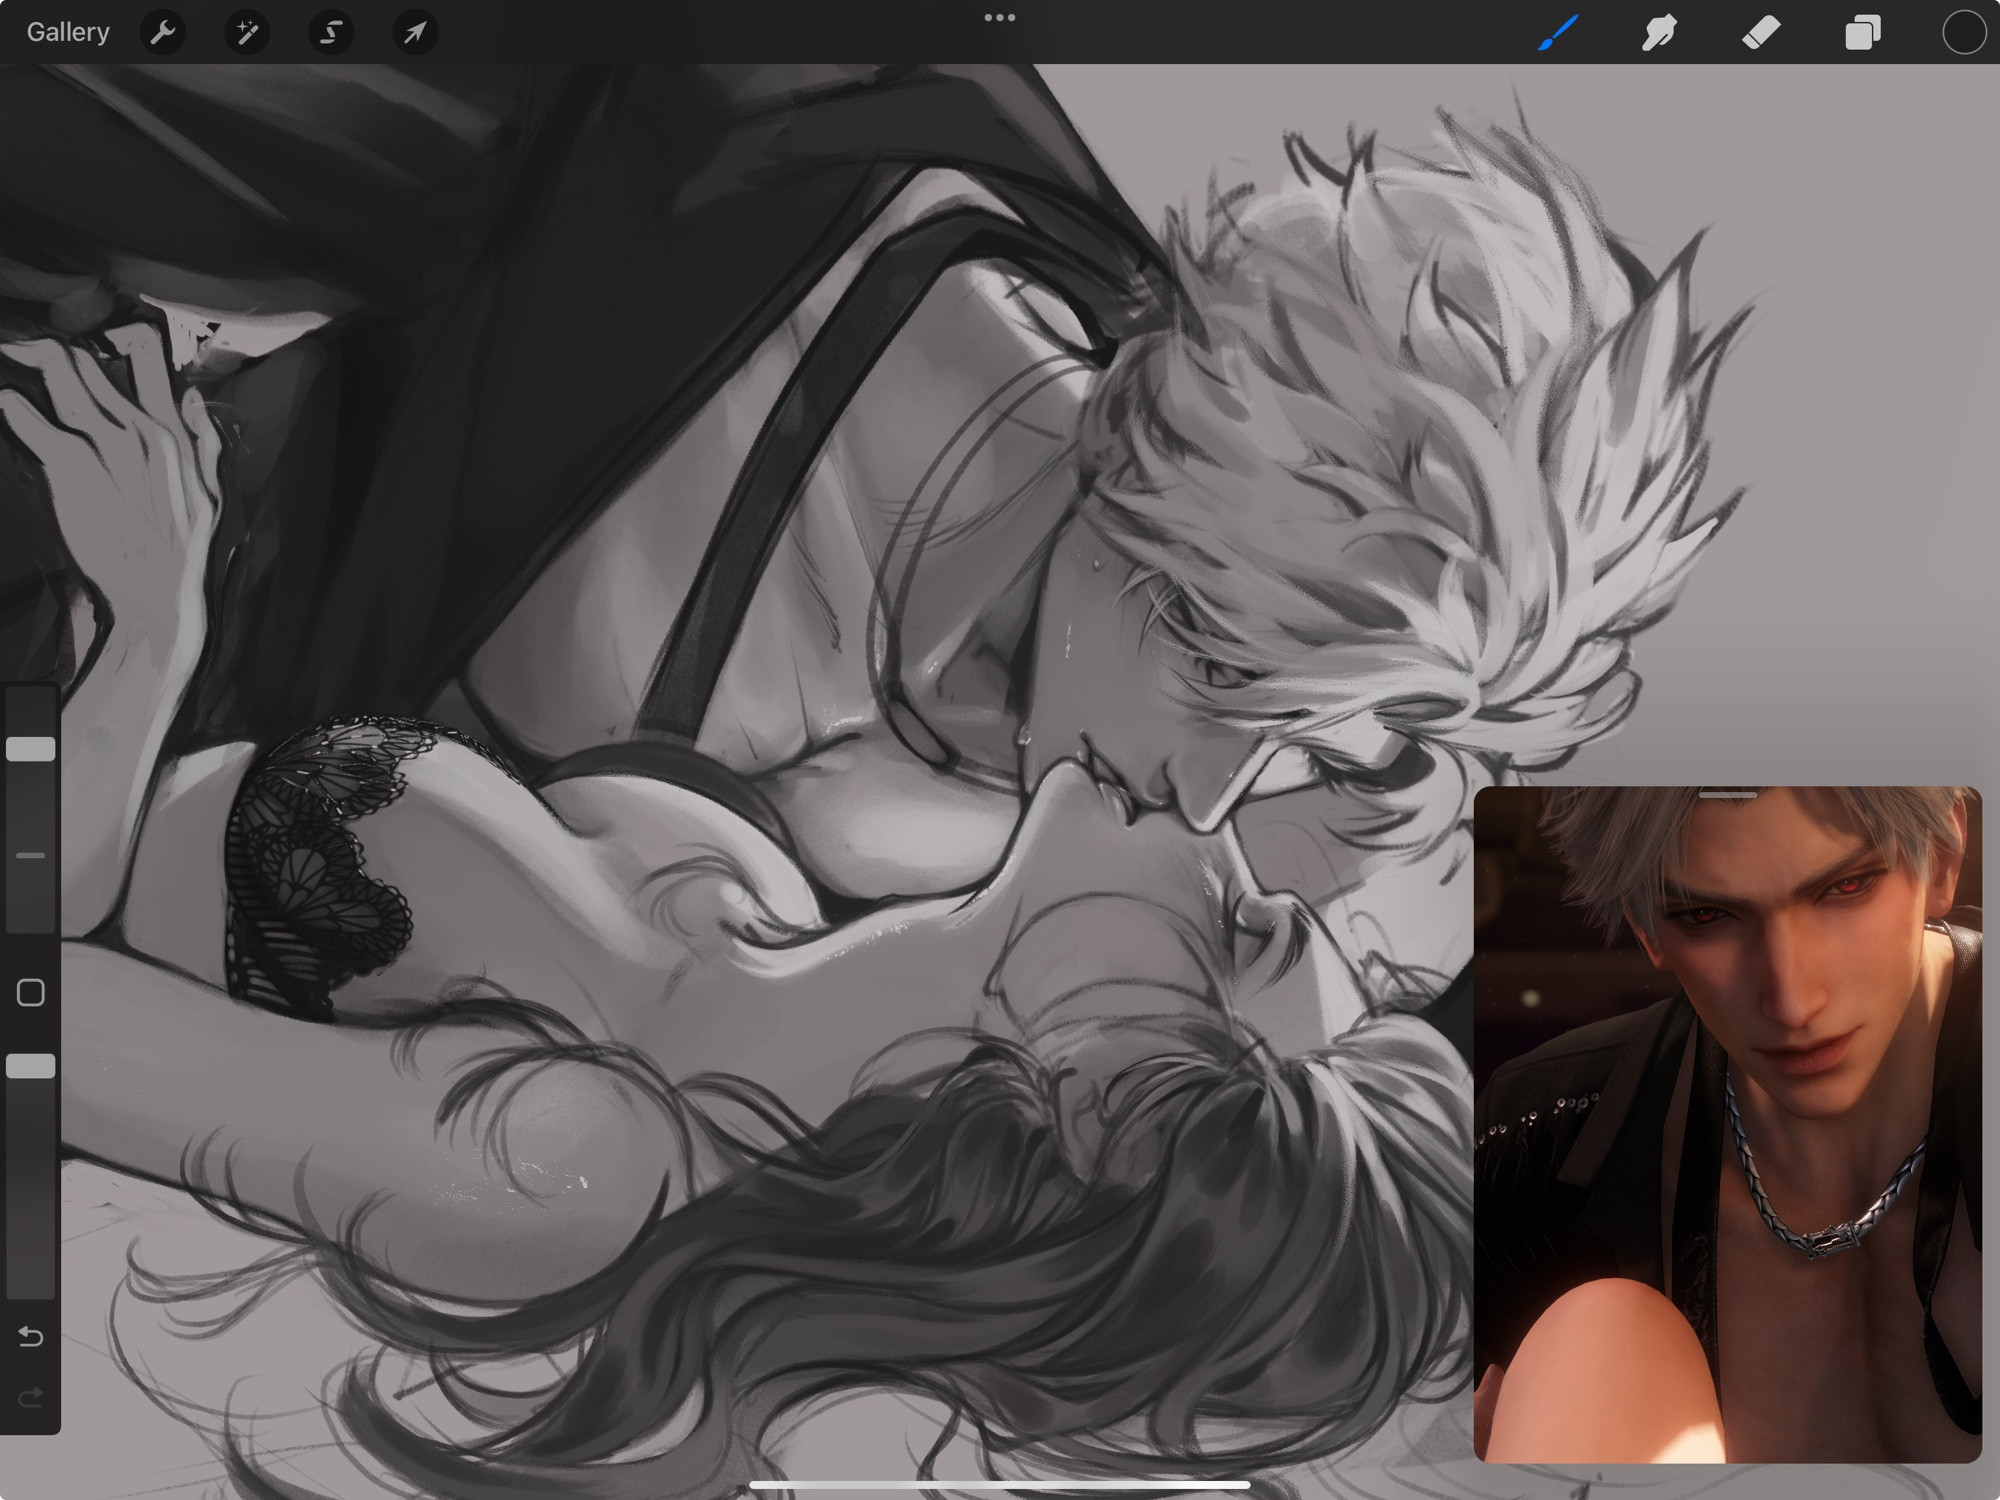Open the Adjustments magic wand menu

247,33
